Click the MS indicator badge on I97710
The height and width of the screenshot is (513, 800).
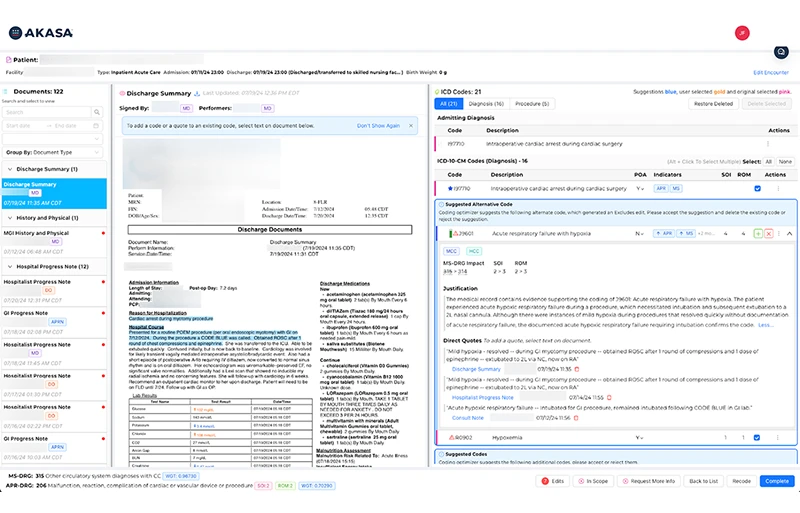(676, 188)
